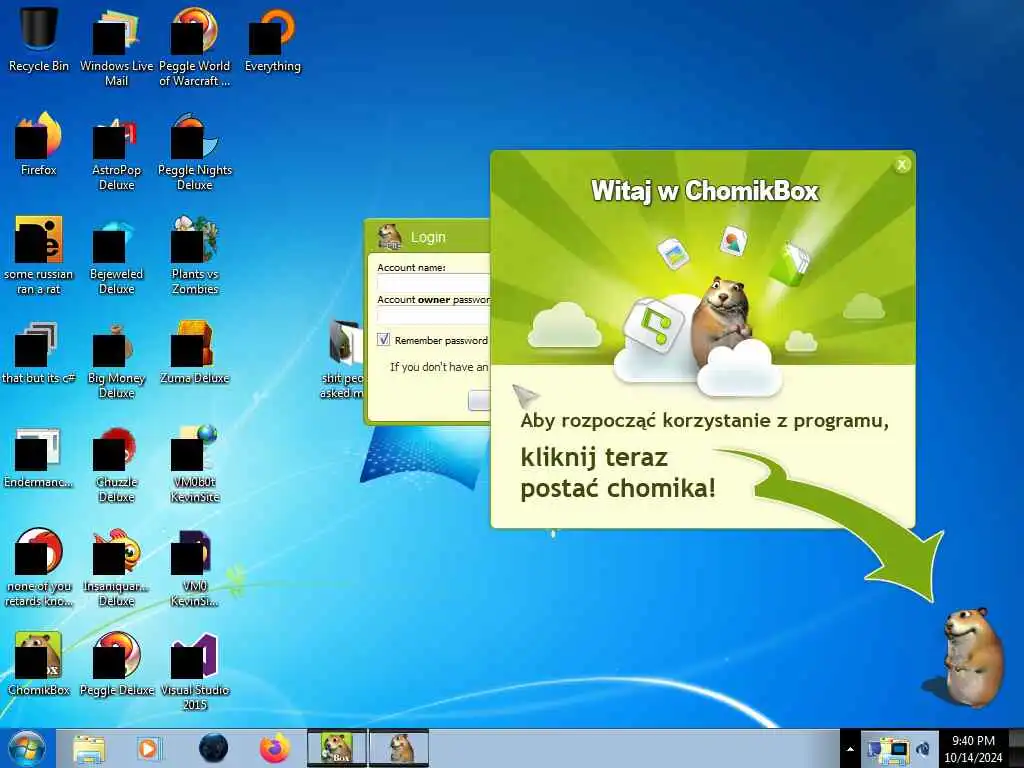Select Bejeweled Deluxe desktop icon
This screenshot has width=1024, height=768.
116,255
